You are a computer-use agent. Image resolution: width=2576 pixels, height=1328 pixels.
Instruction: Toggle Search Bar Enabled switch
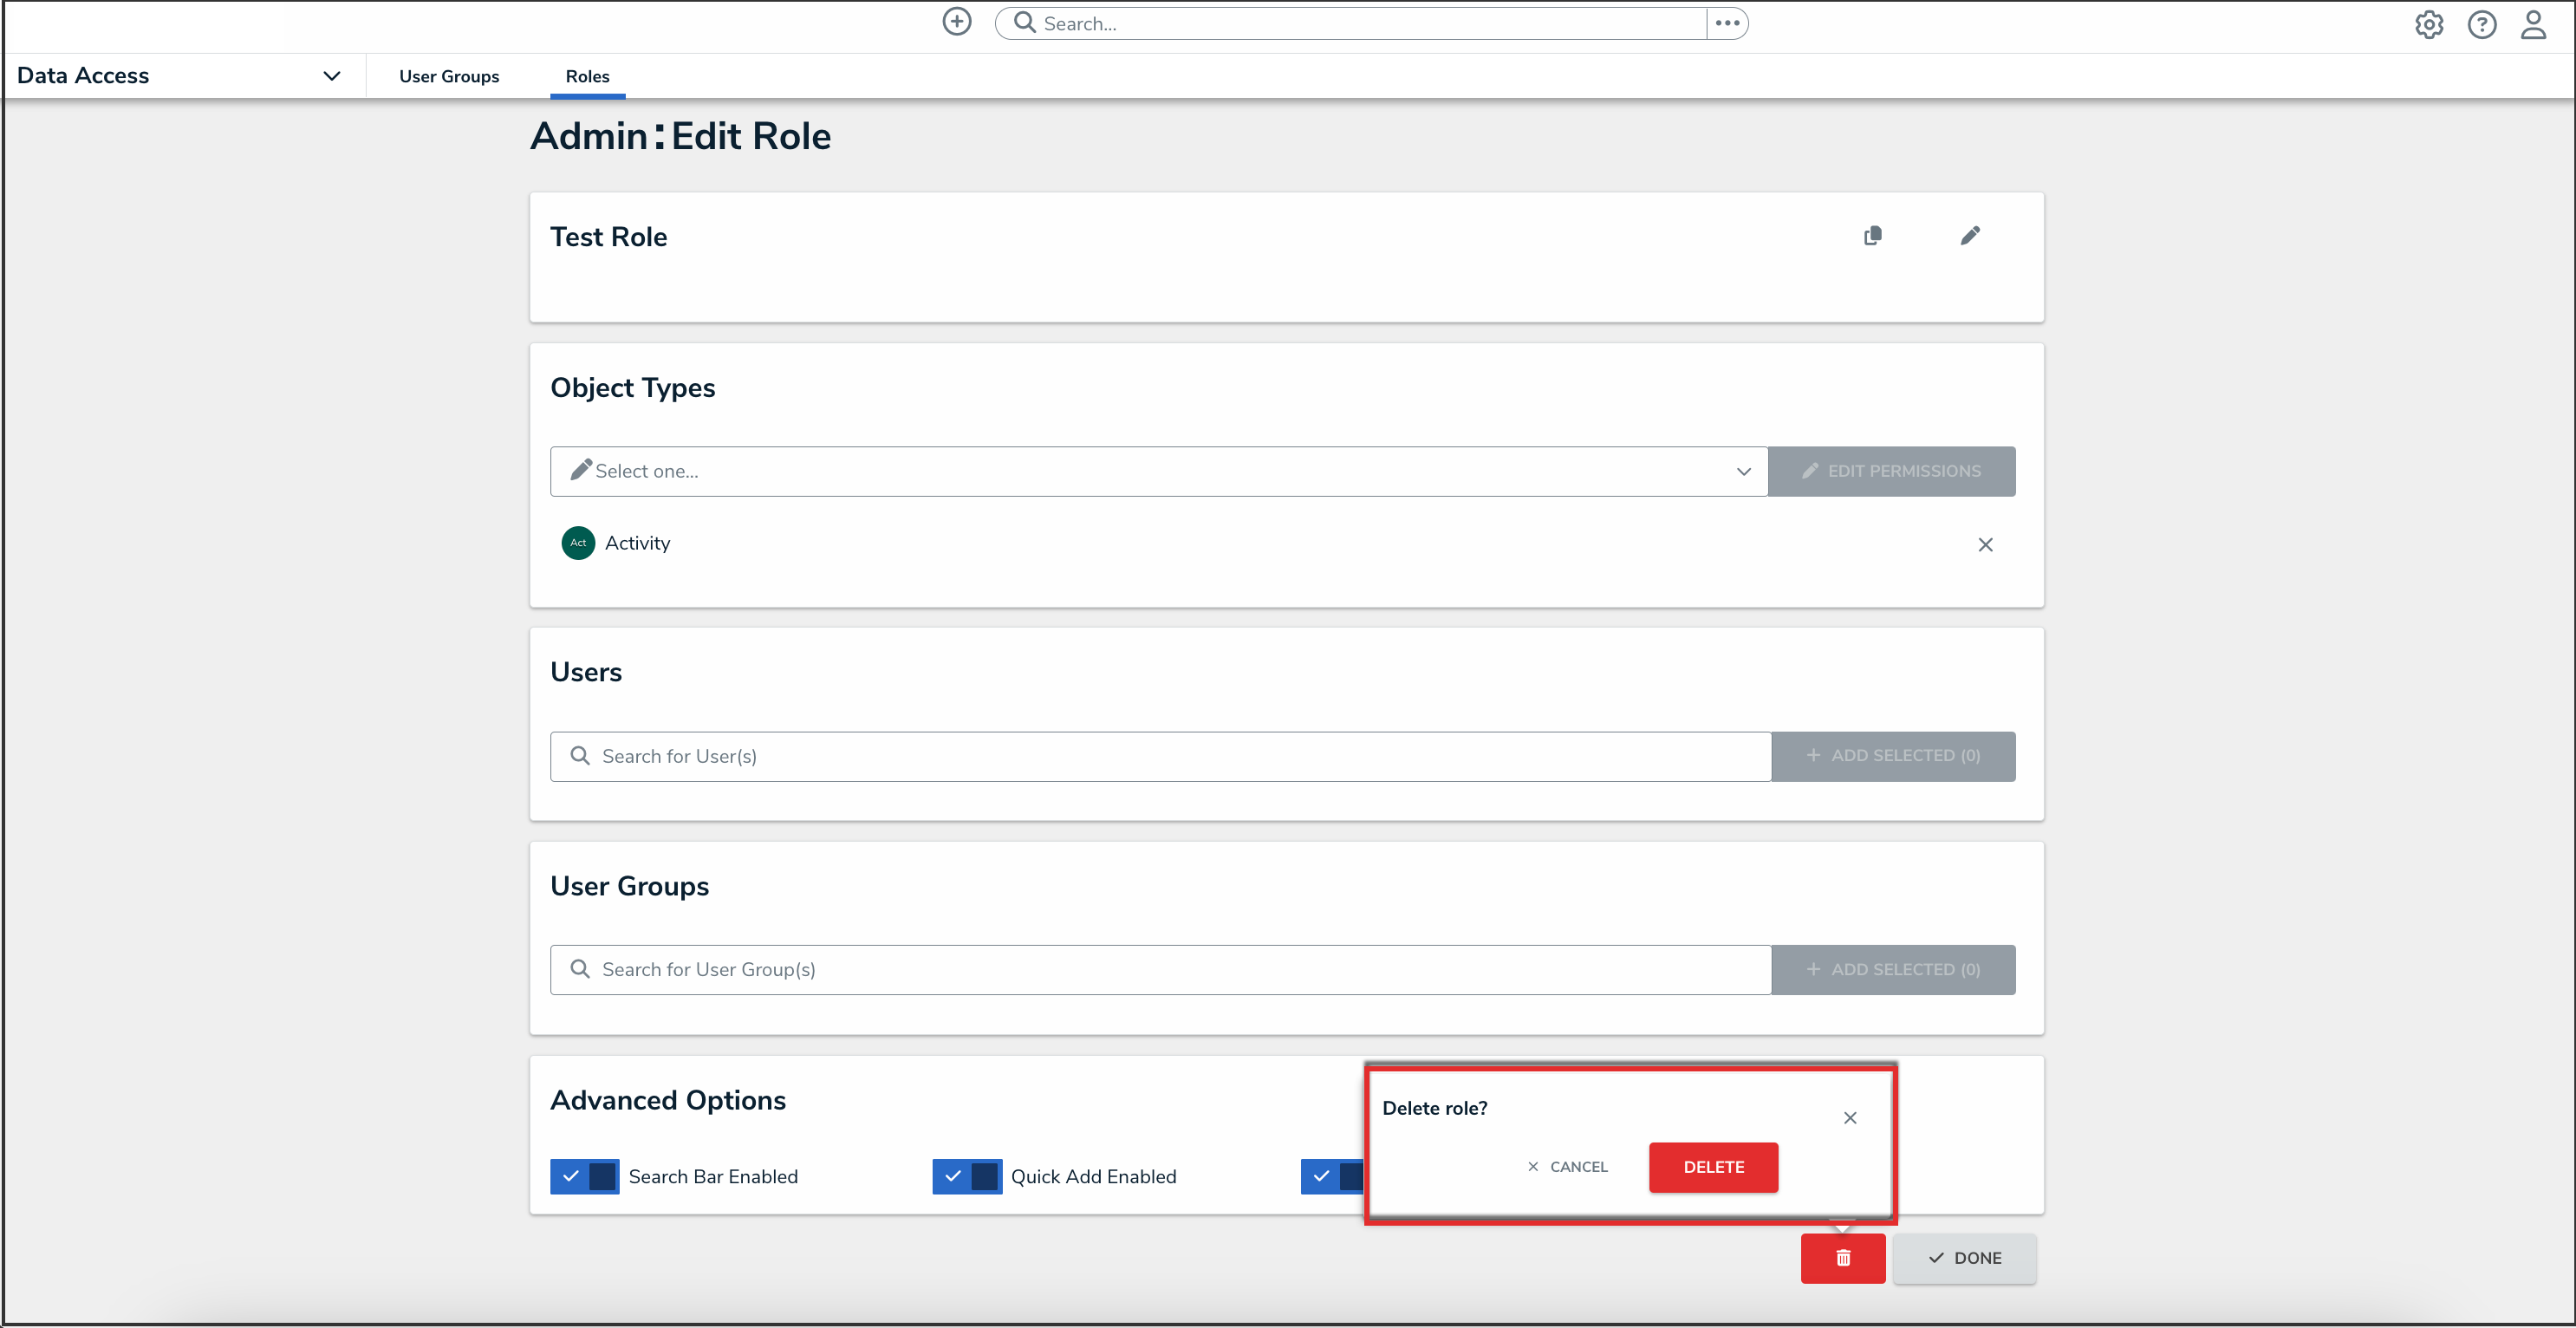pos(584,1176)
